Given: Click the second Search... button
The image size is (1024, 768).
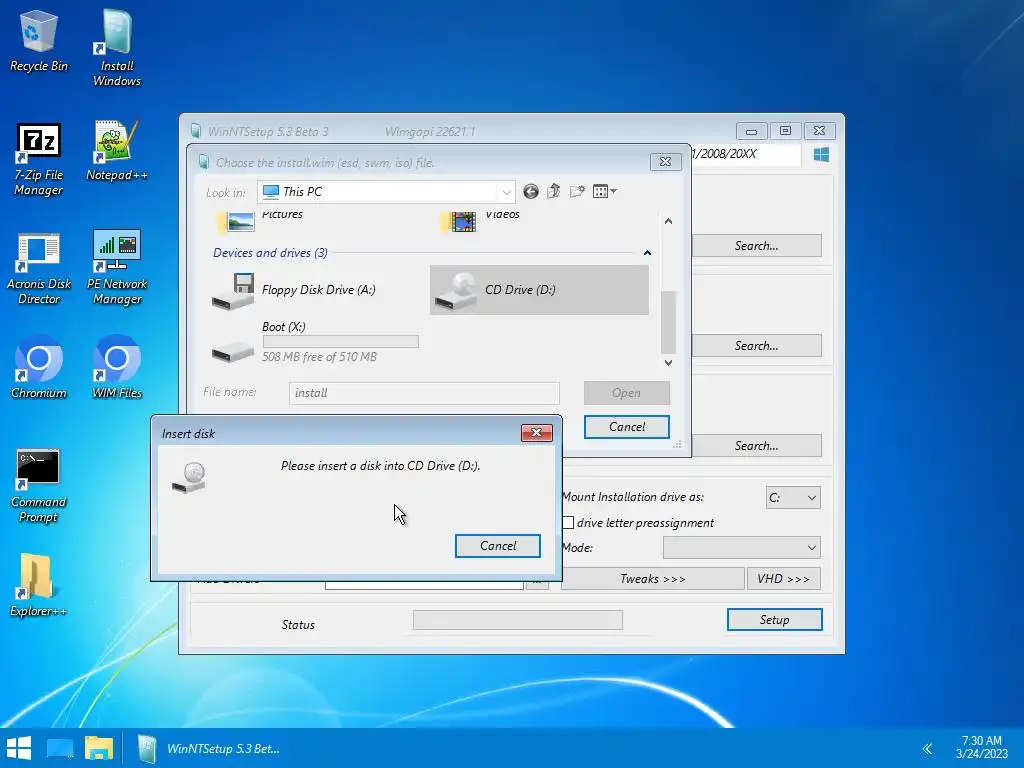Looking at the screenshot, I should point(756,346).
